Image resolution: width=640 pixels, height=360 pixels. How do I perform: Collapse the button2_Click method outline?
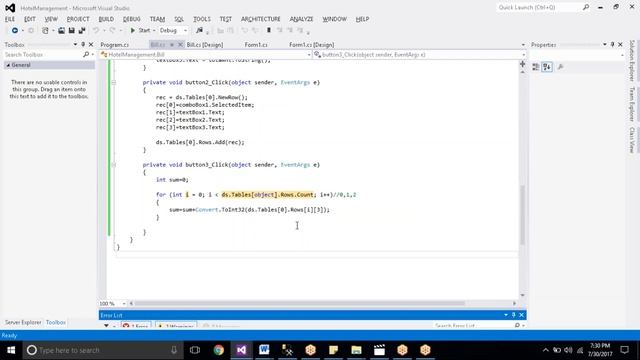[x=114, y=82]
